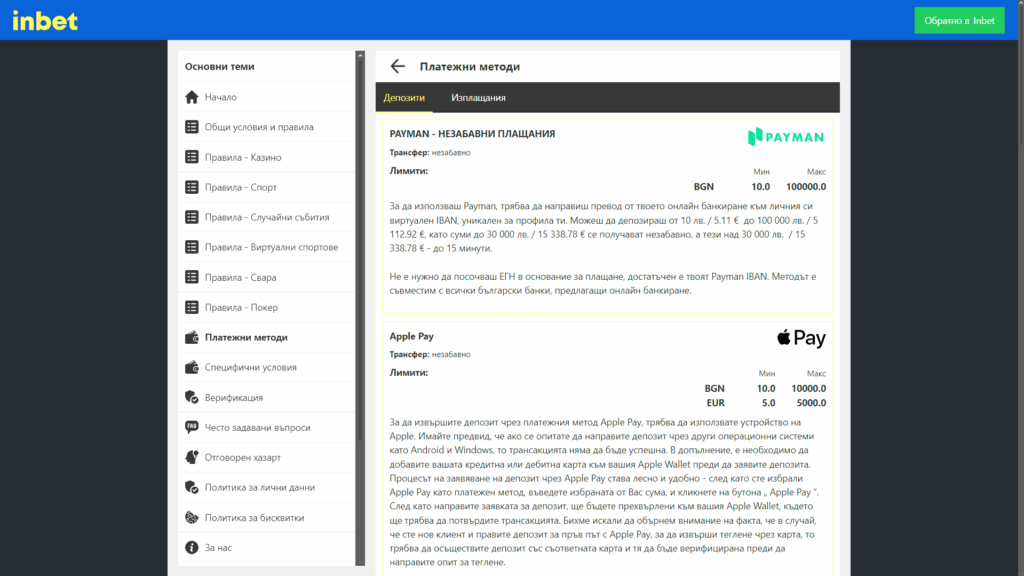Viewport: 1024px width, 576px height.
Task: Click the info icon beside За нас
Action: click(x=192, y=548)
